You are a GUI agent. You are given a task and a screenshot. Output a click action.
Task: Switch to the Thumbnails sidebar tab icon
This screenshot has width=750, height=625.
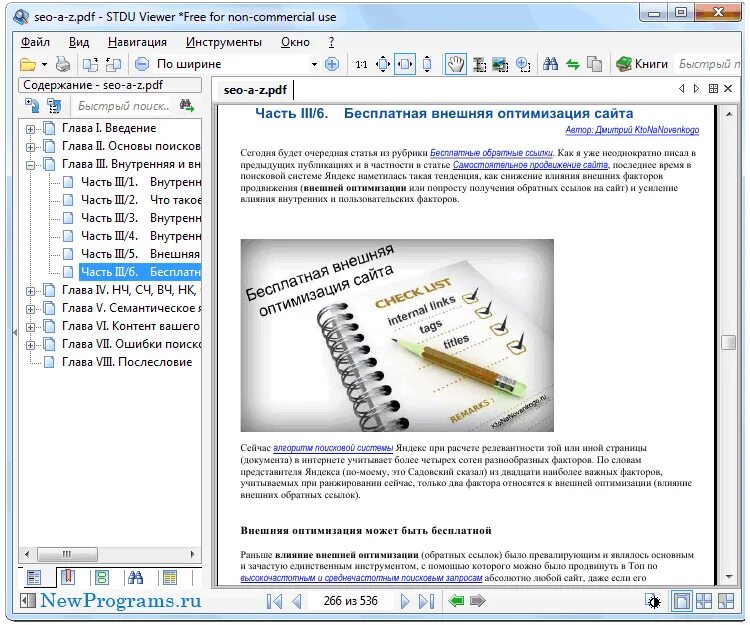pyautogui.click(x=101, y=578)
